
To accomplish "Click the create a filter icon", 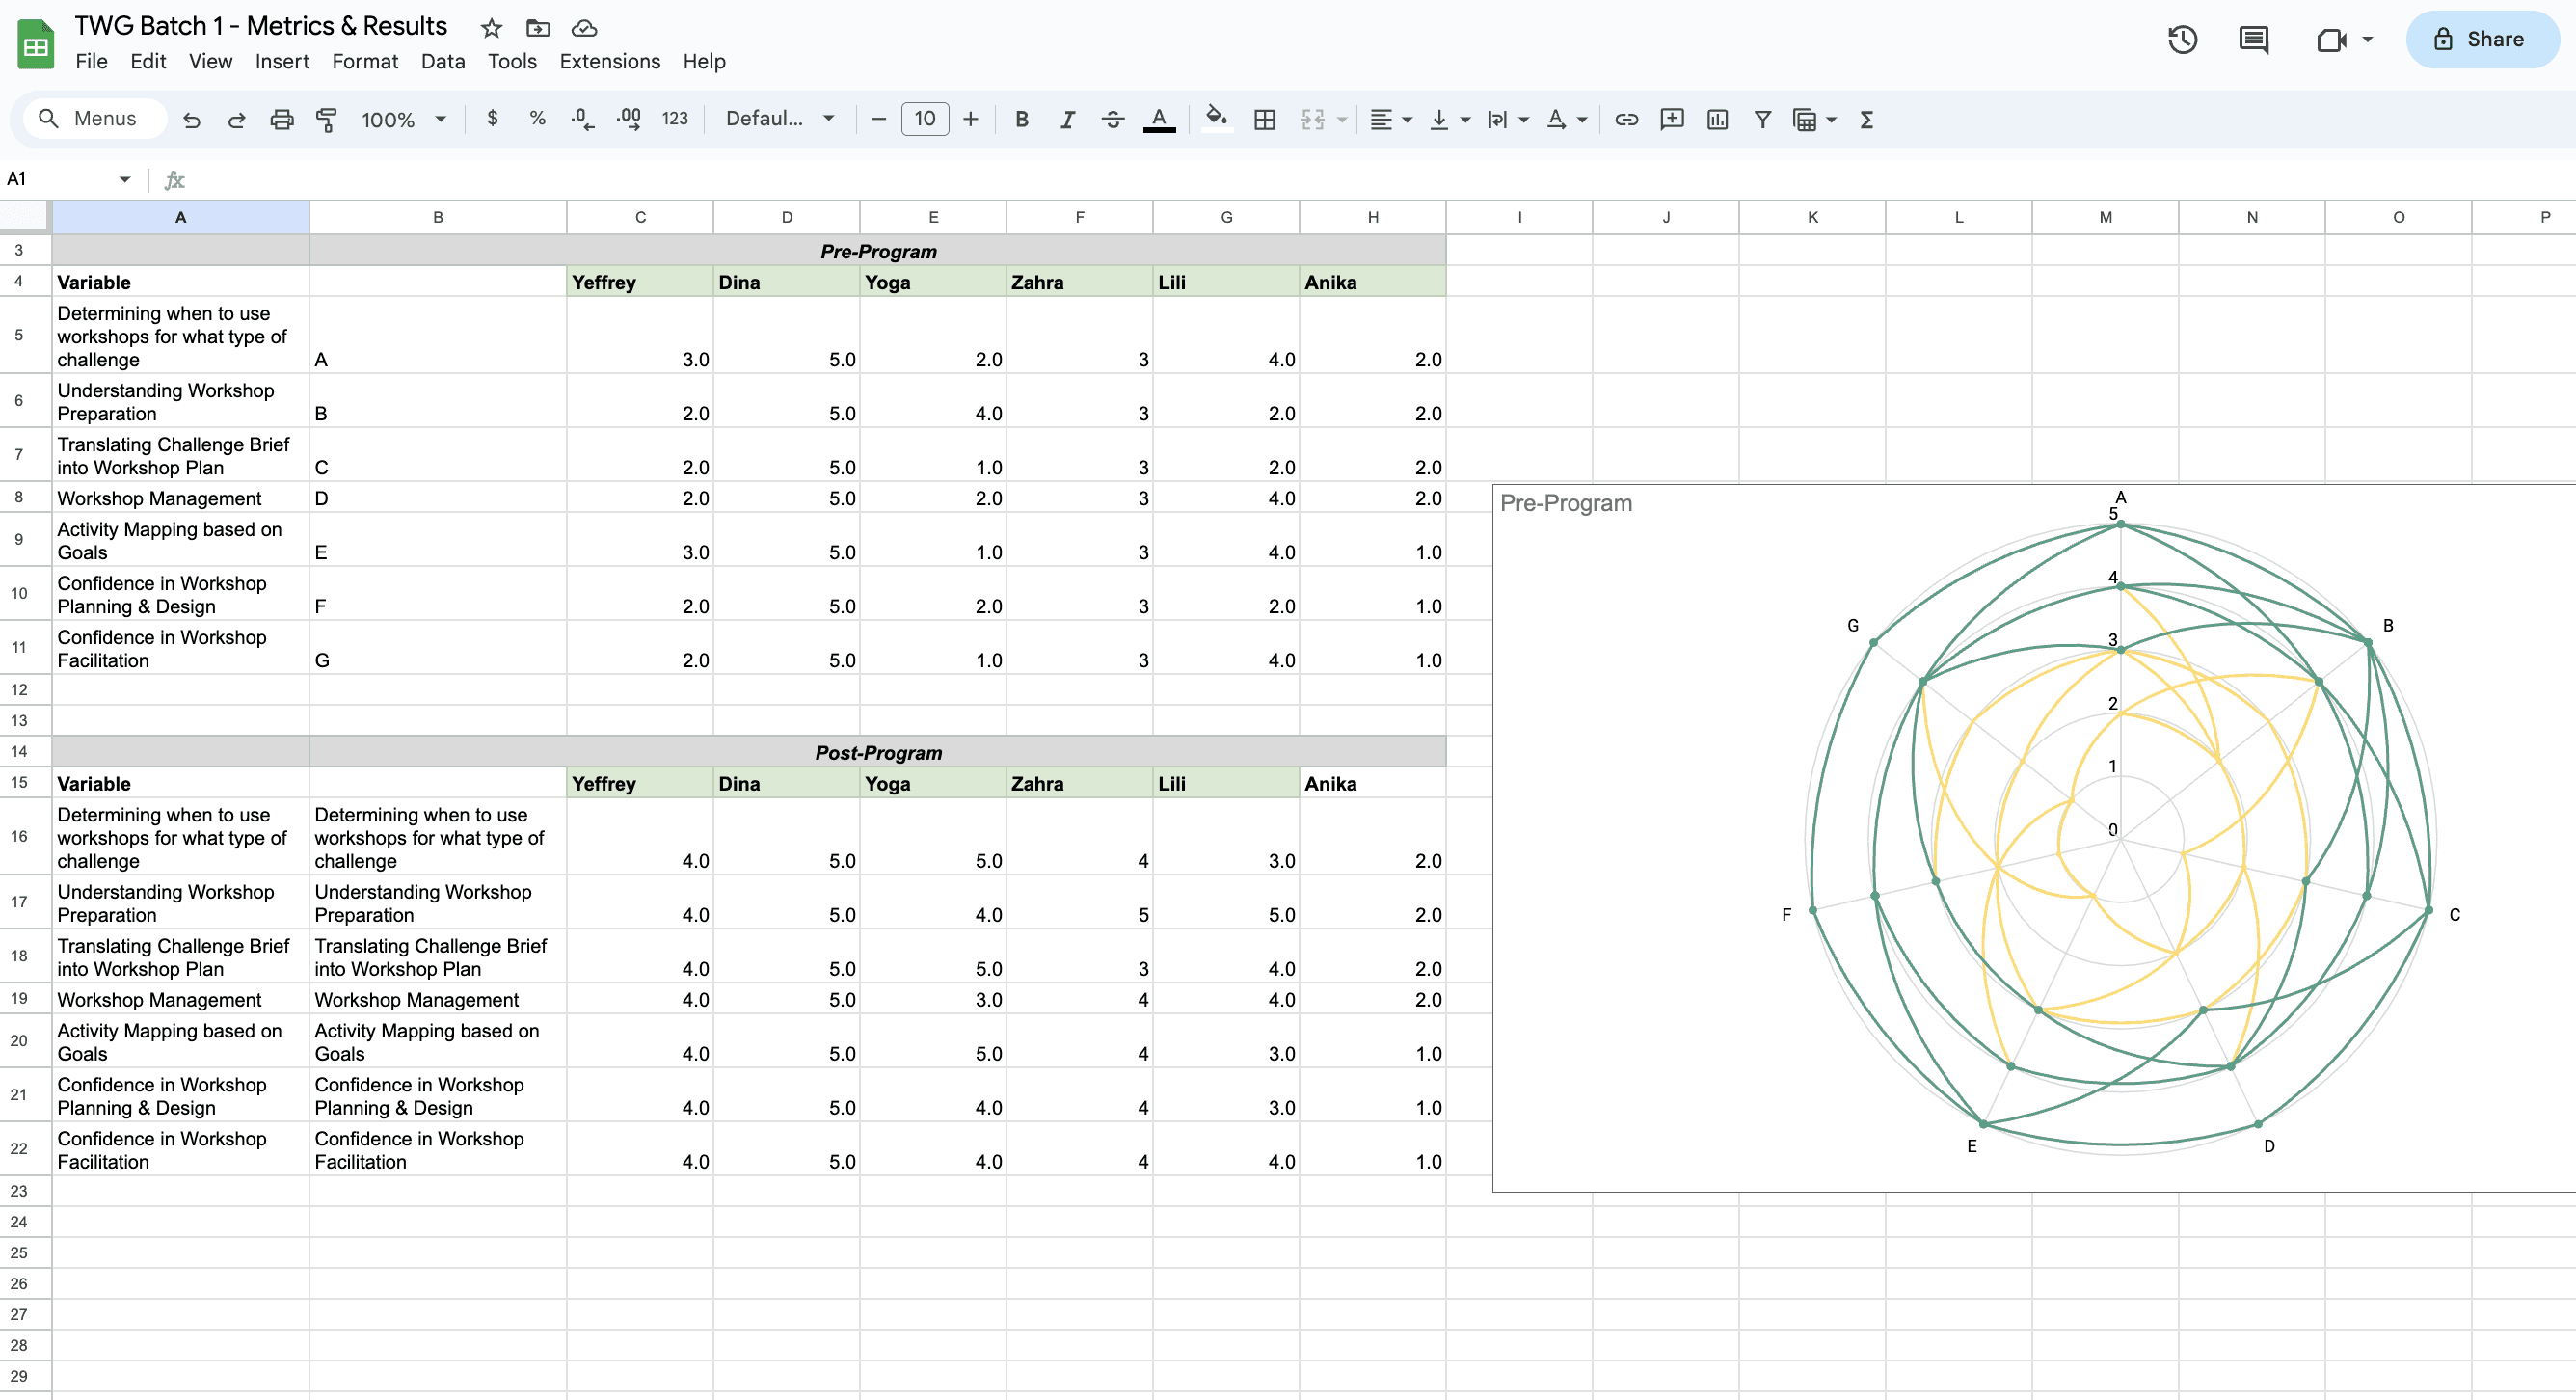I will pyautogui.click(x=1762, y=120).
